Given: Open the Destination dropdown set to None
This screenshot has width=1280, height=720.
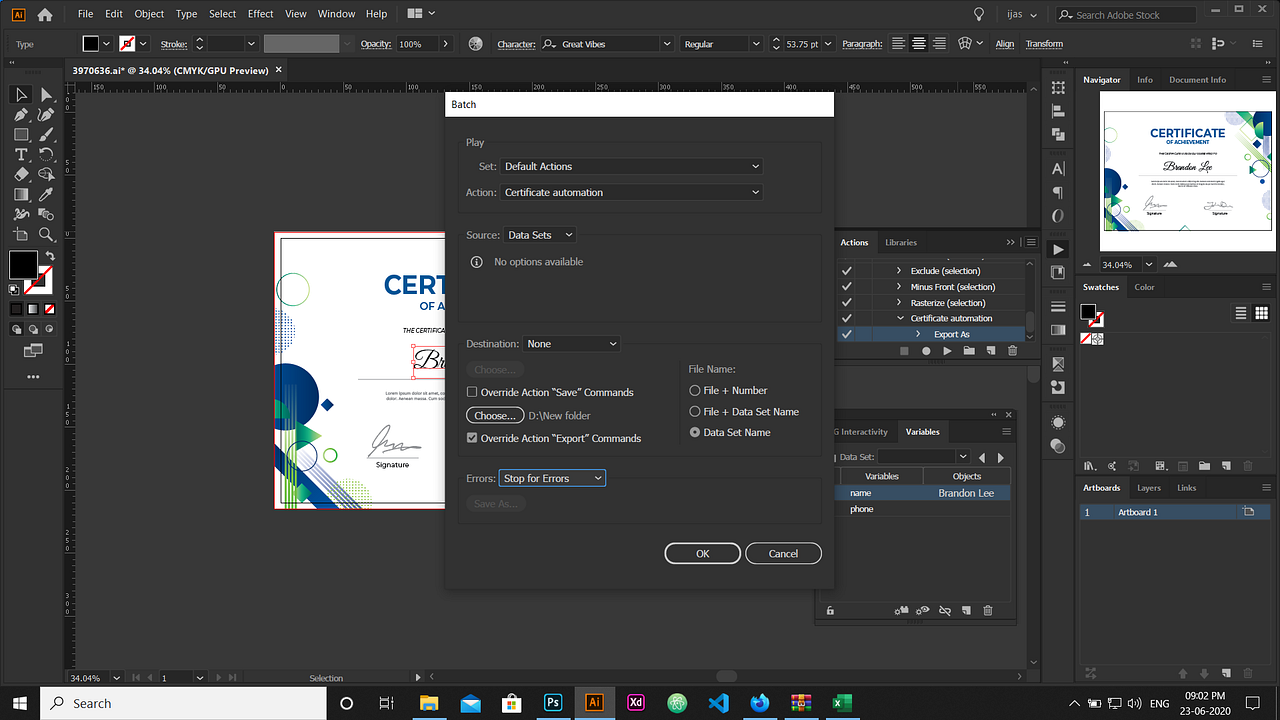Looking at the screenshot, I should click(571, 343).
